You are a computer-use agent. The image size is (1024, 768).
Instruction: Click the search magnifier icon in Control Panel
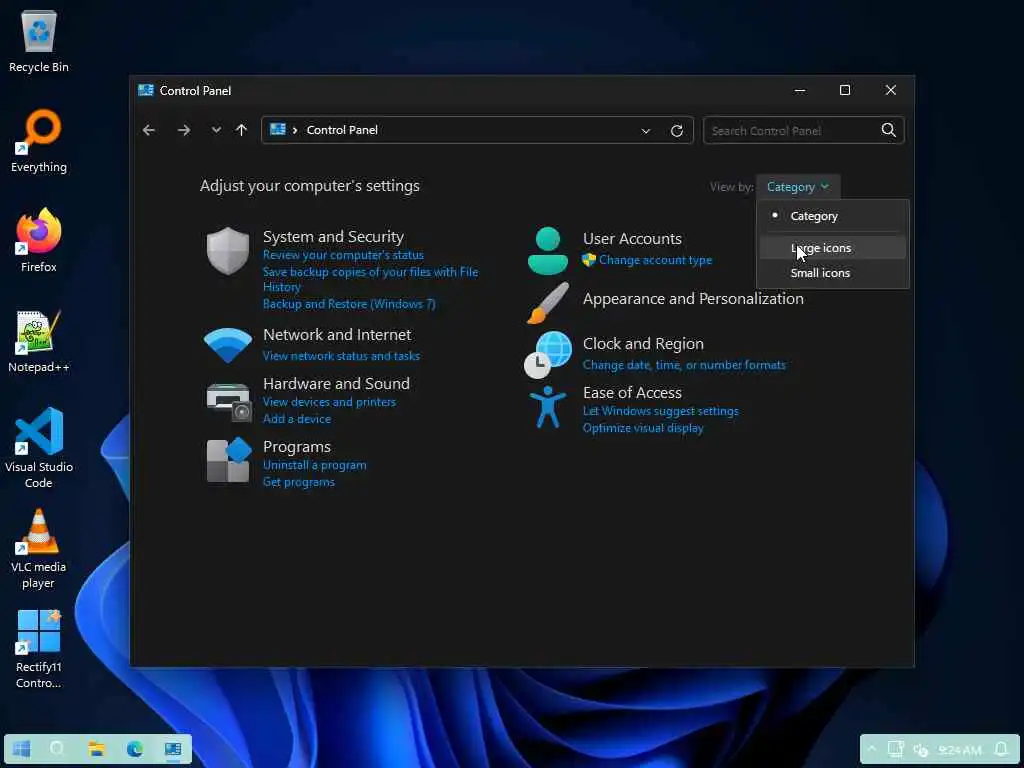click(888, 130)
